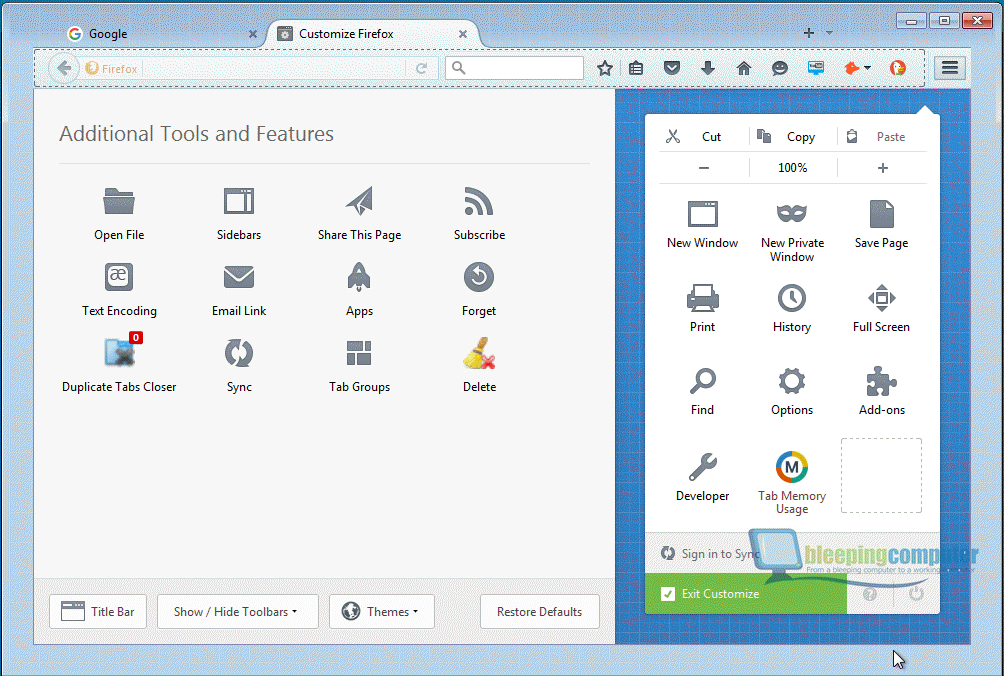The height and width of the screenshot is (676, 1004).
Task: Open the Show / Hide Toolbars dropdown
Action: 237,612
